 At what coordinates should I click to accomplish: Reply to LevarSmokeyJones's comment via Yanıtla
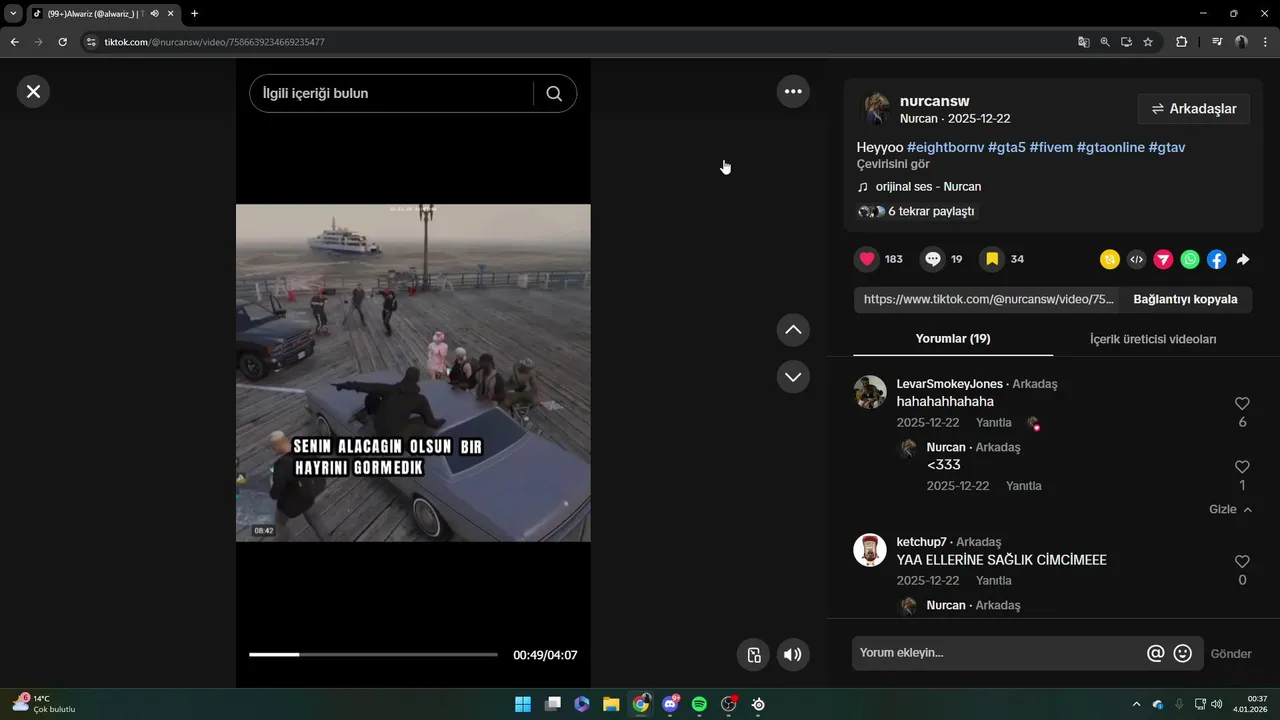point(994,423)
